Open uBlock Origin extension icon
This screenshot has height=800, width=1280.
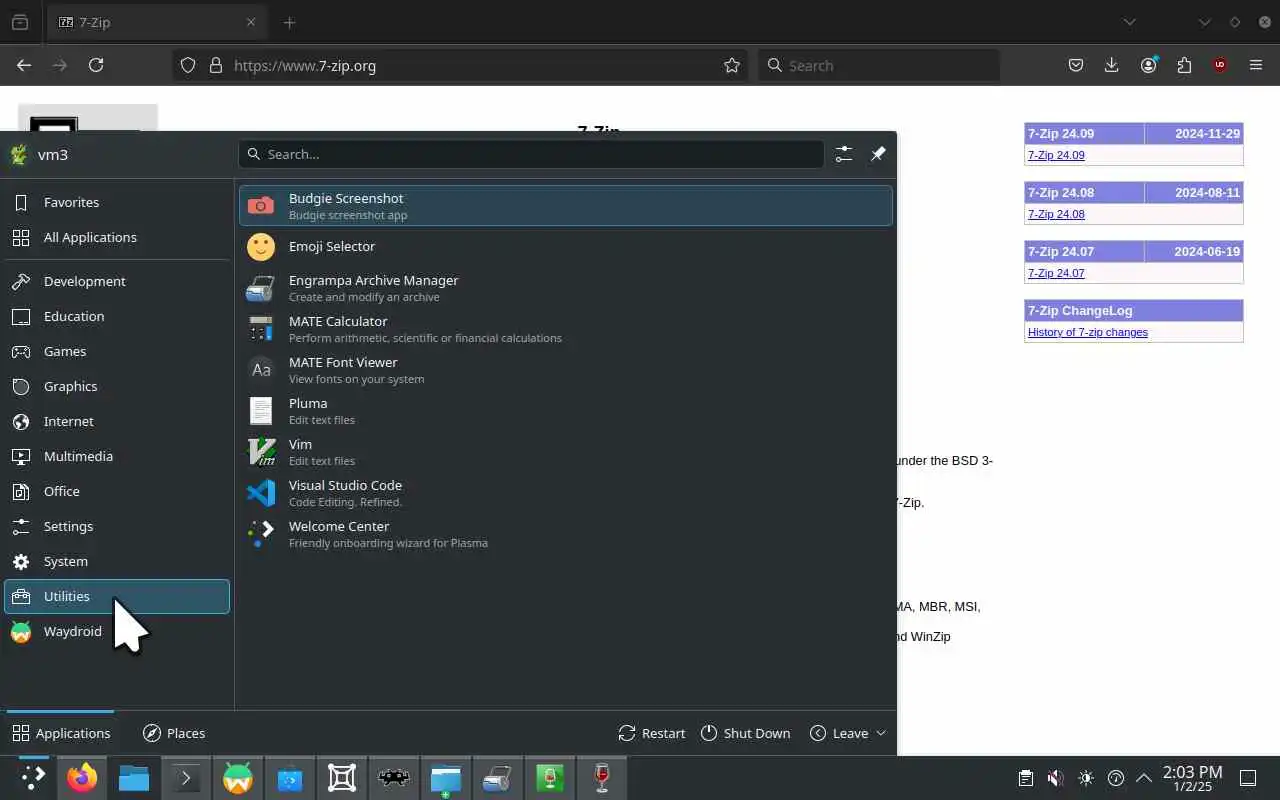coord(1220,65)
